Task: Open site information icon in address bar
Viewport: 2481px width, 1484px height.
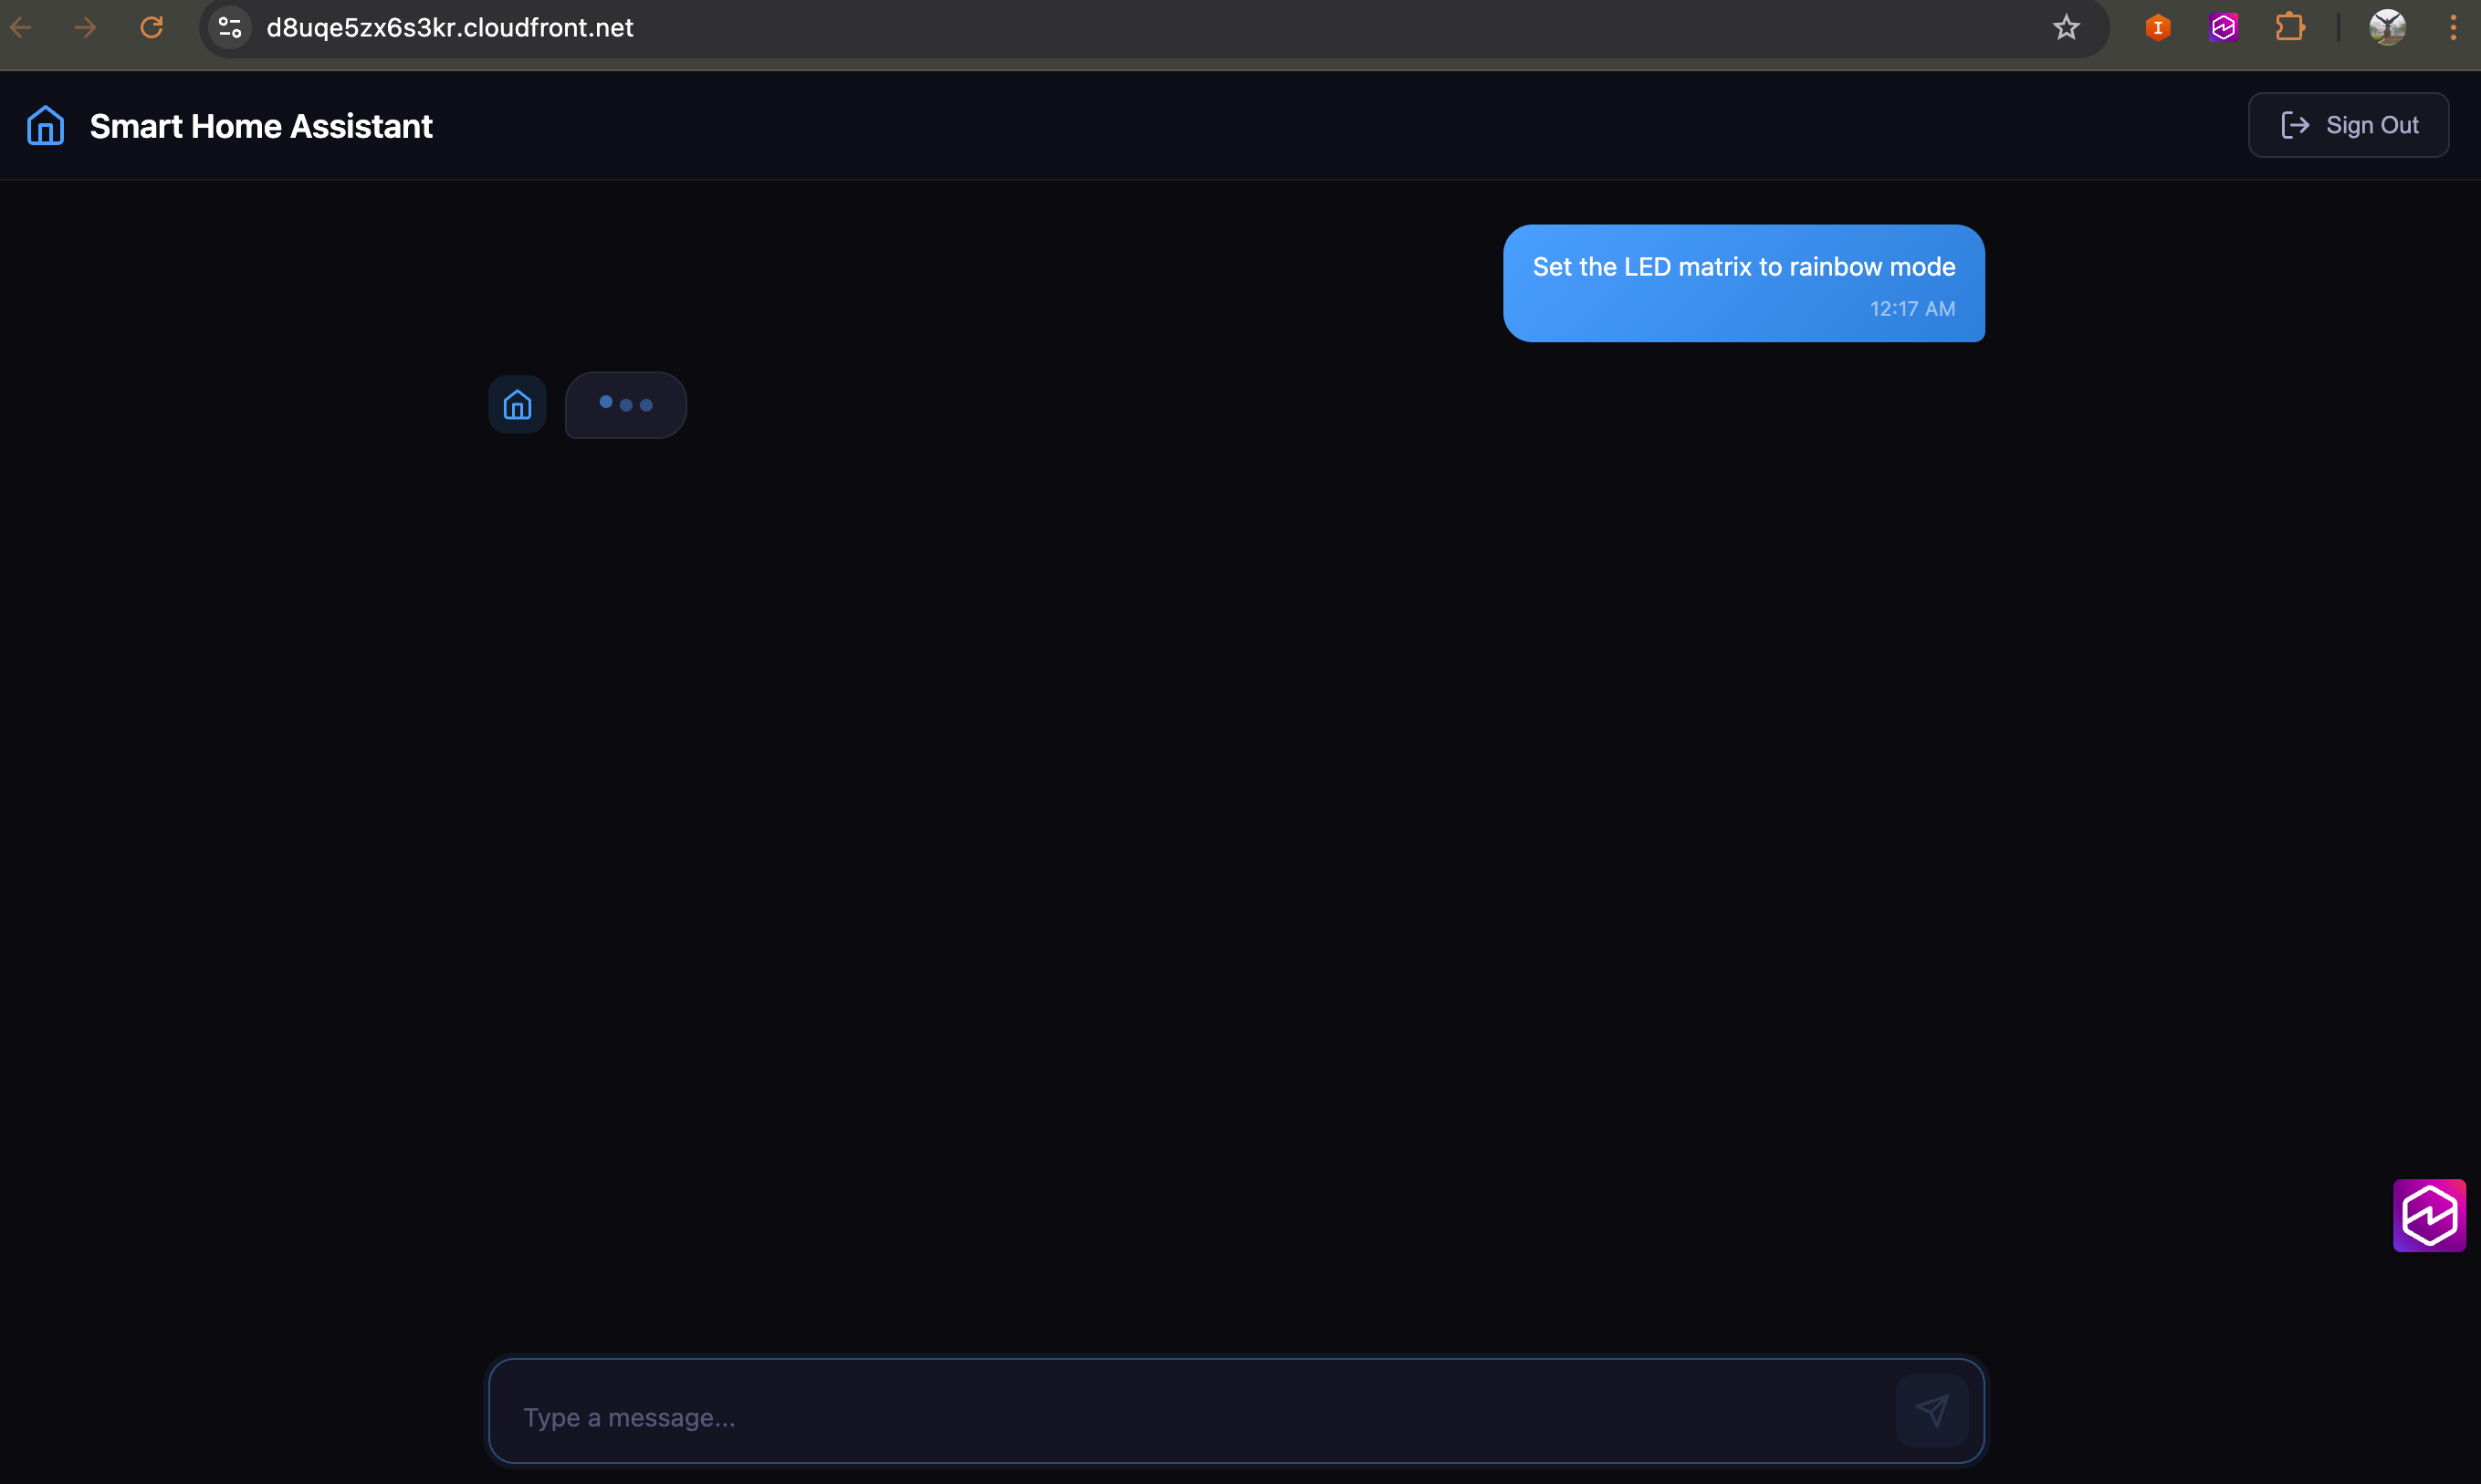Action: [x=230, y=28]
